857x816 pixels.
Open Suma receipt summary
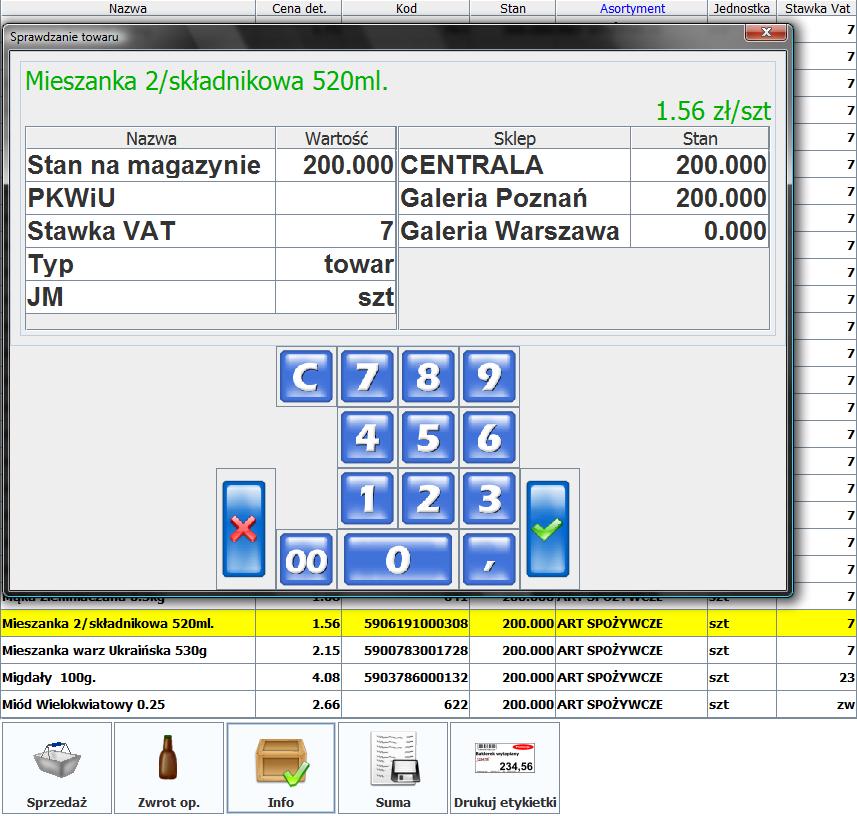point(393,768)
